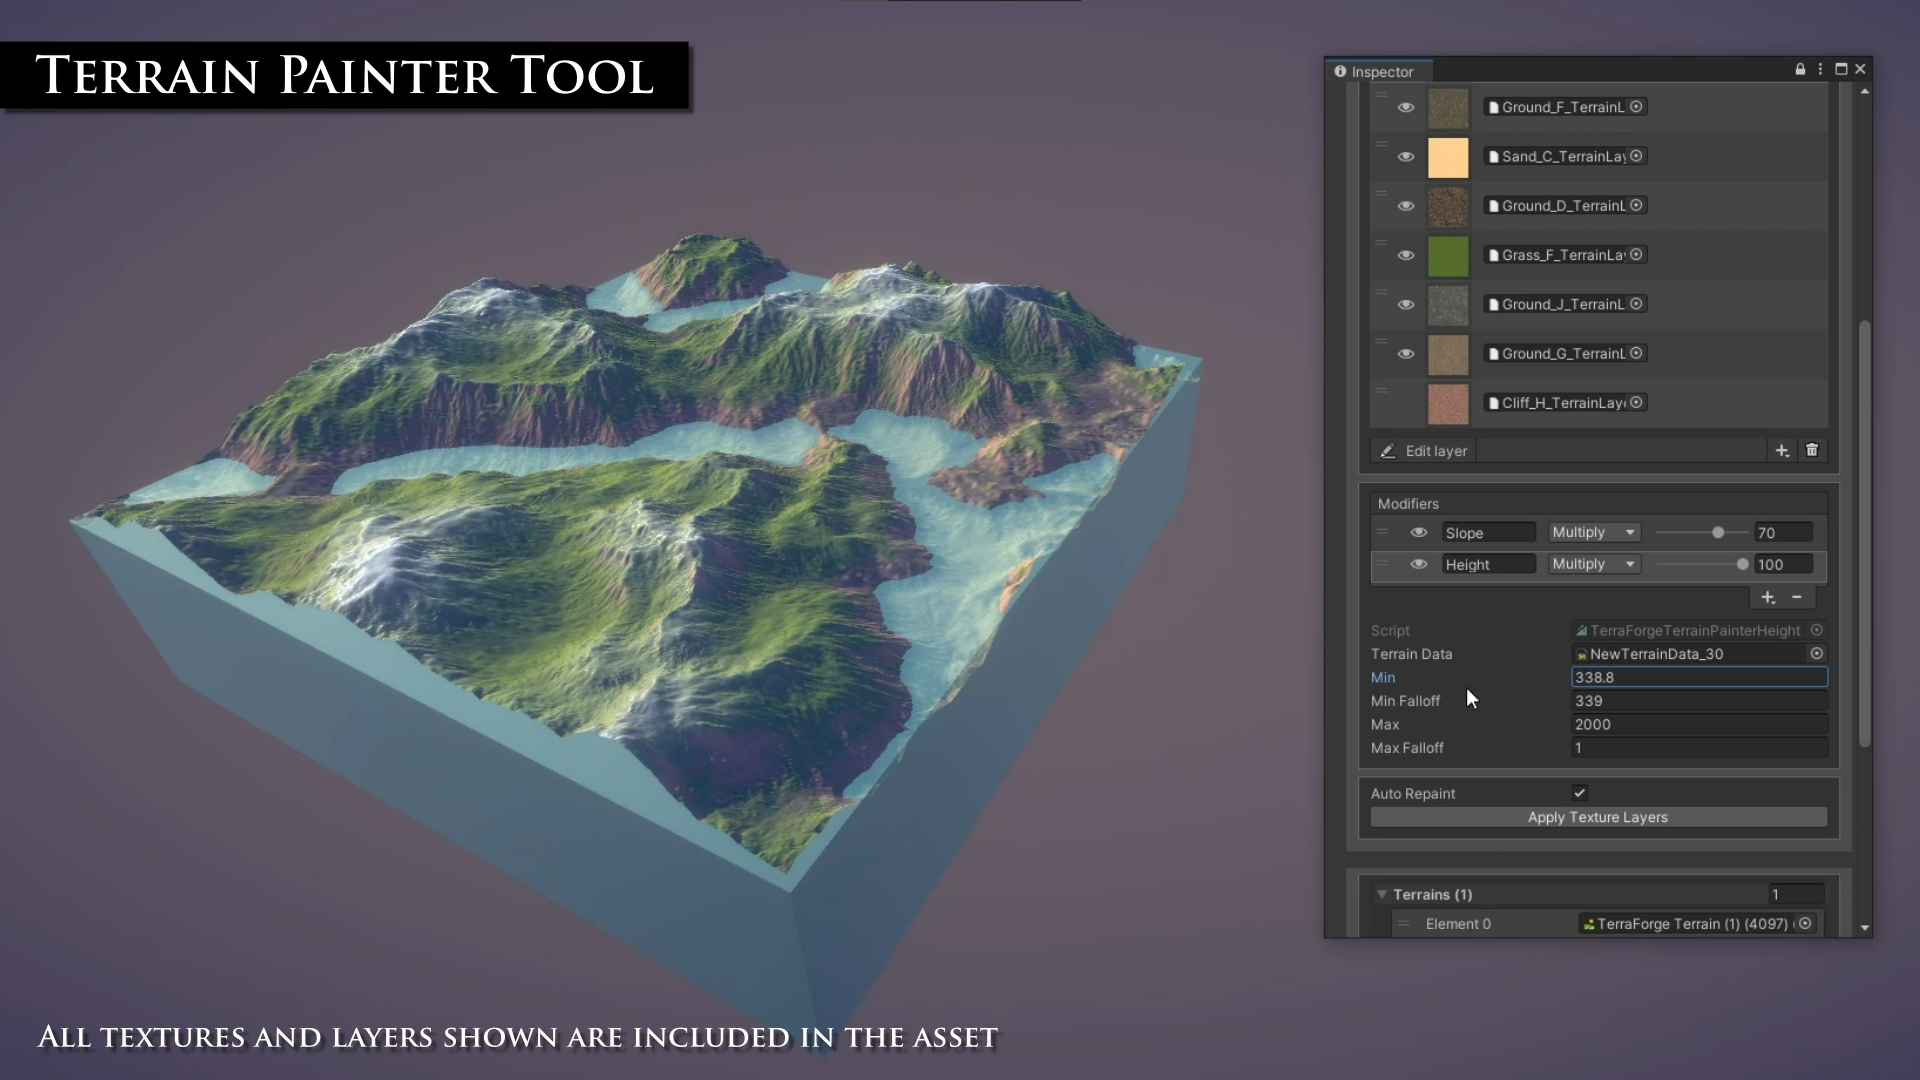
Task: Click the trash icon to delete layer
Action: tap(1812, 451)
